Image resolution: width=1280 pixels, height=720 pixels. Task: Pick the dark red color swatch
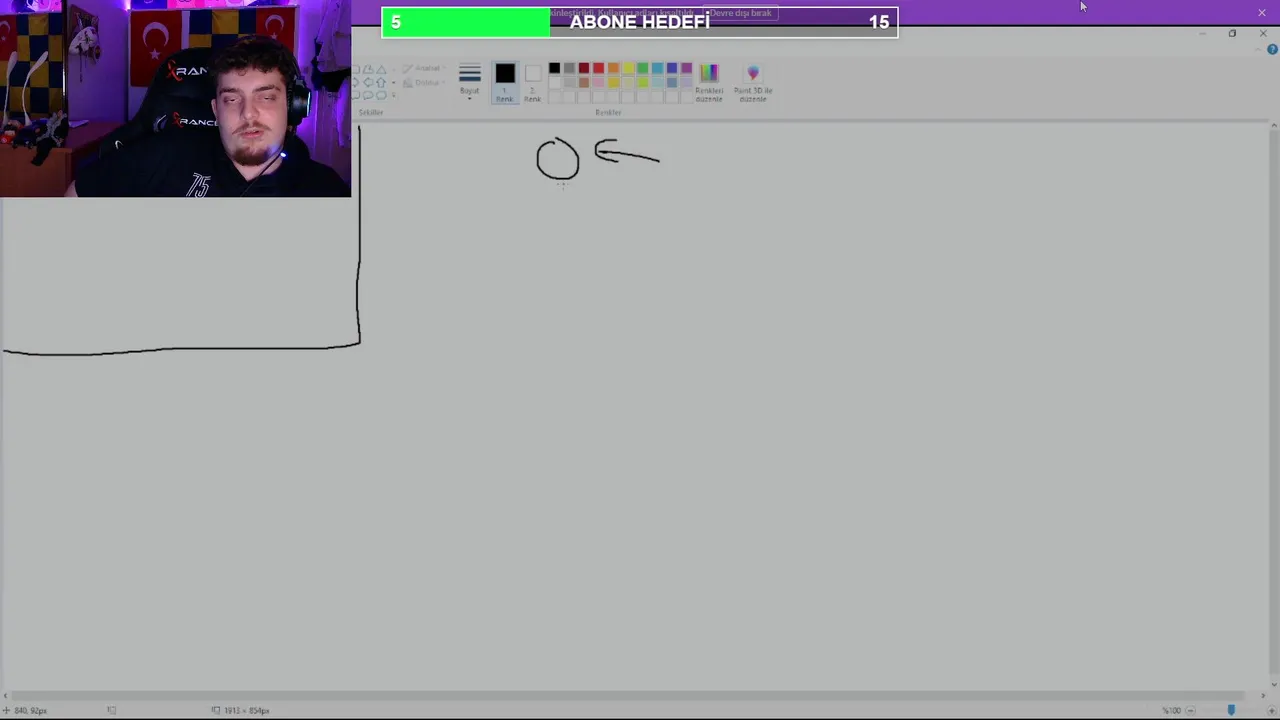[584, 68]
